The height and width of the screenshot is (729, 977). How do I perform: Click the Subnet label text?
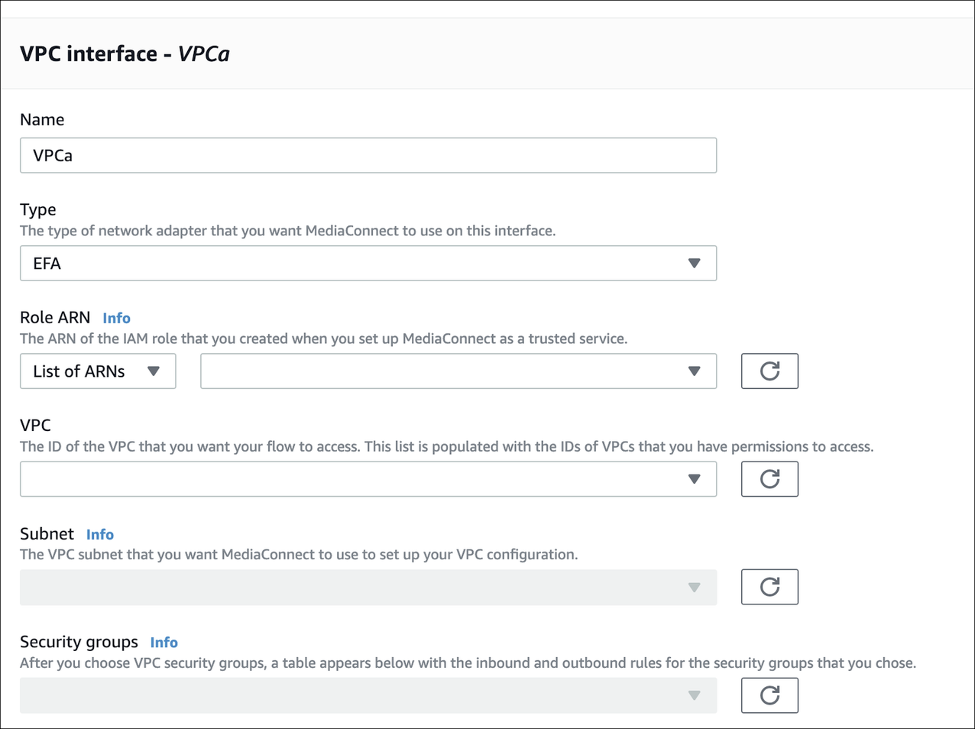click(x=47, y=534)
